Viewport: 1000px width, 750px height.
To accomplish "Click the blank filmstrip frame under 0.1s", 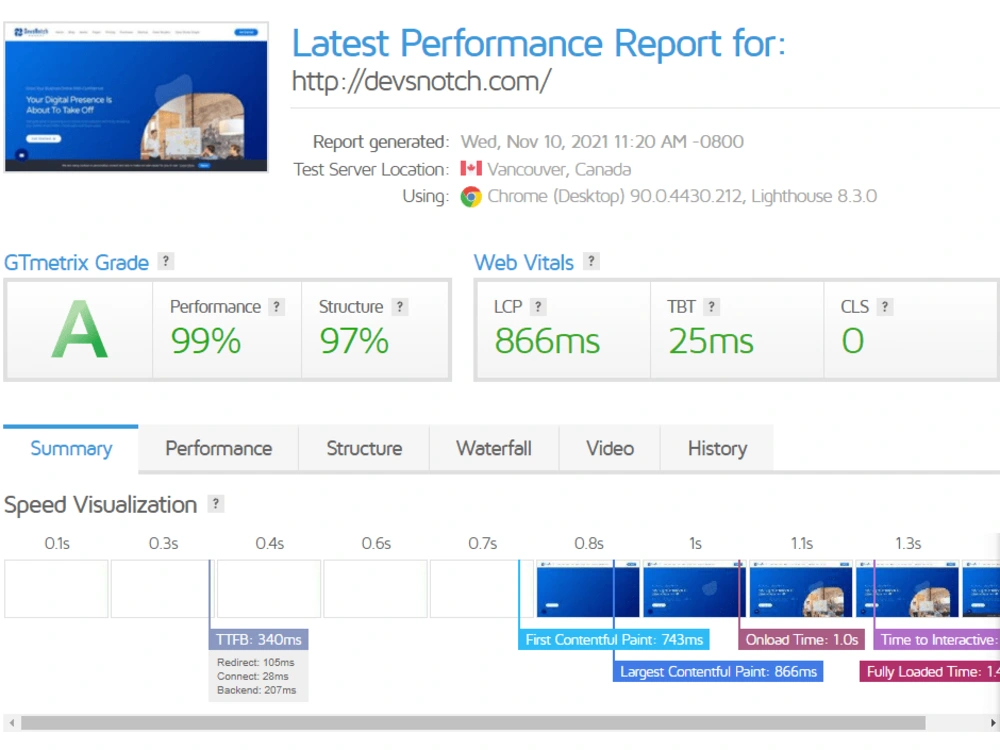I will (x=56, y=589).
